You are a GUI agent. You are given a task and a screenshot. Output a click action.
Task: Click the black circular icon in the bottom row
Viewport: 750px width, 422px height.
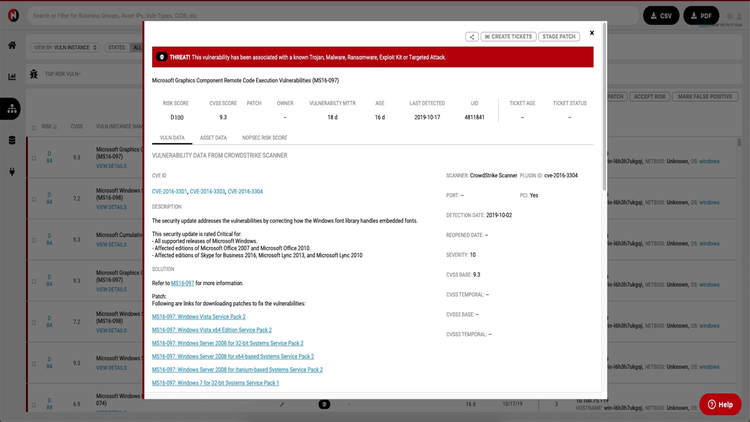click(324, 404)
